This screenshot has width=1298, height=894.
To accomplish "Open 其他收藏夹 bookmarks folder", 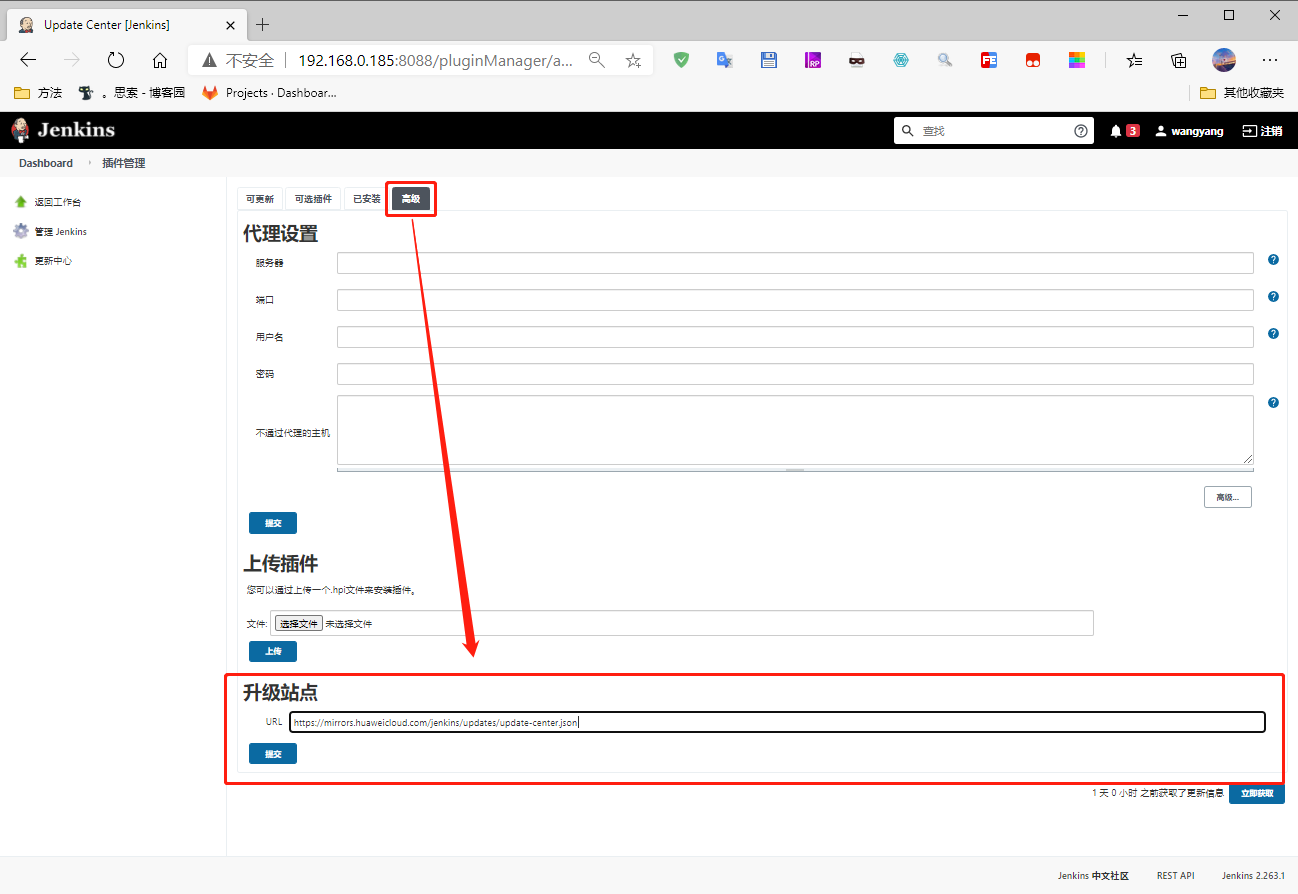I will (x=1241, y=93).
